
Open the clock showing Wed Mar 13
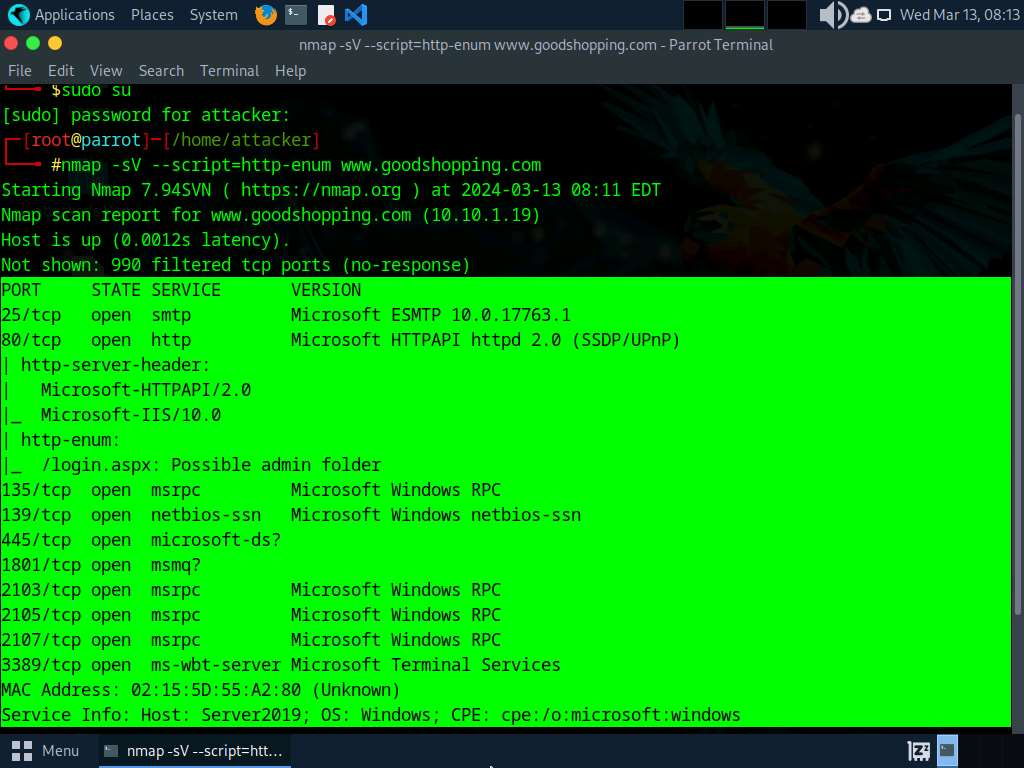[959, 15]
